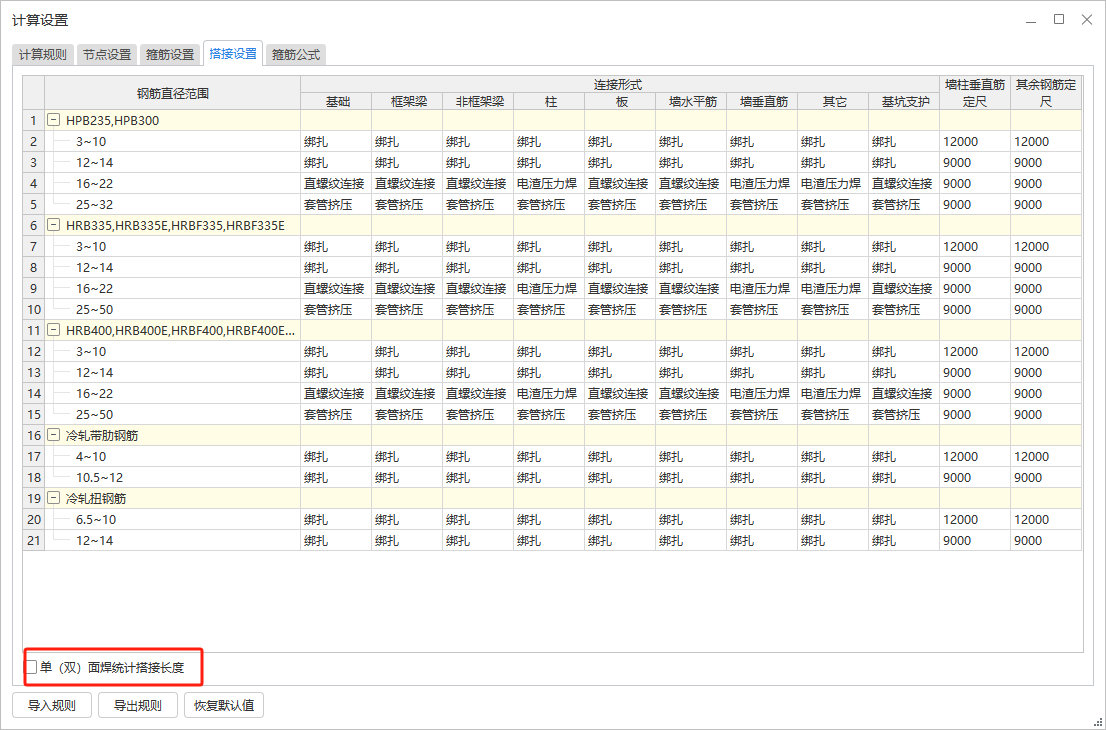Select row 4 基础 cell 直螺纹连接
The image size is (1106, 730).
[336, 183]
